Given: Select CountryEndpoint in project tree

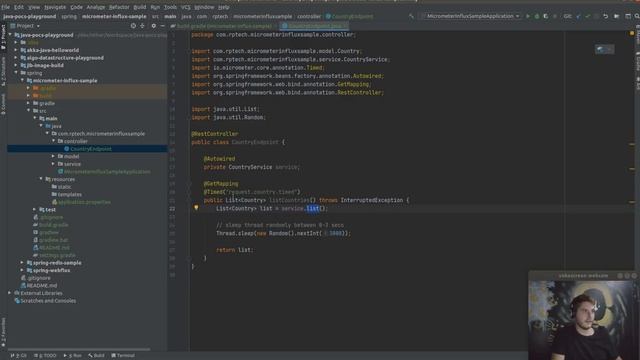Looking at the screenshot, I should (87, 149).
